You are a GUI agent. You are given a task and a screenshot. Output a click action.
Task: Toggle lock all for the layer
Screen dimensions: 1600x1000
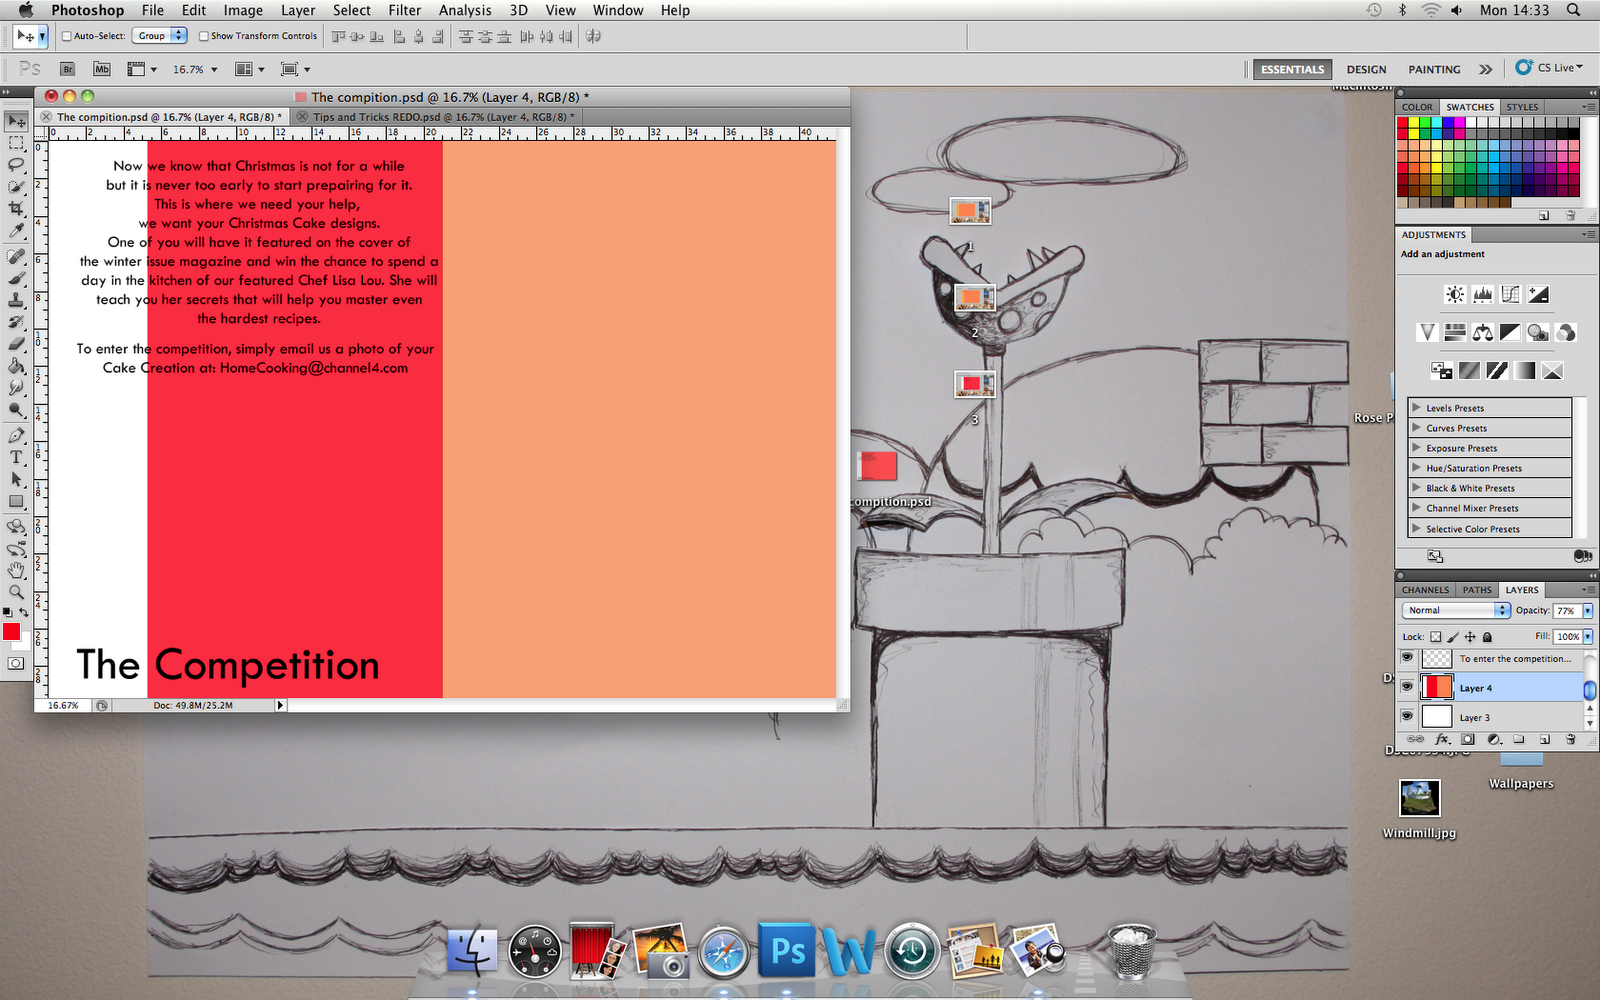click(x=1487, y=637)
